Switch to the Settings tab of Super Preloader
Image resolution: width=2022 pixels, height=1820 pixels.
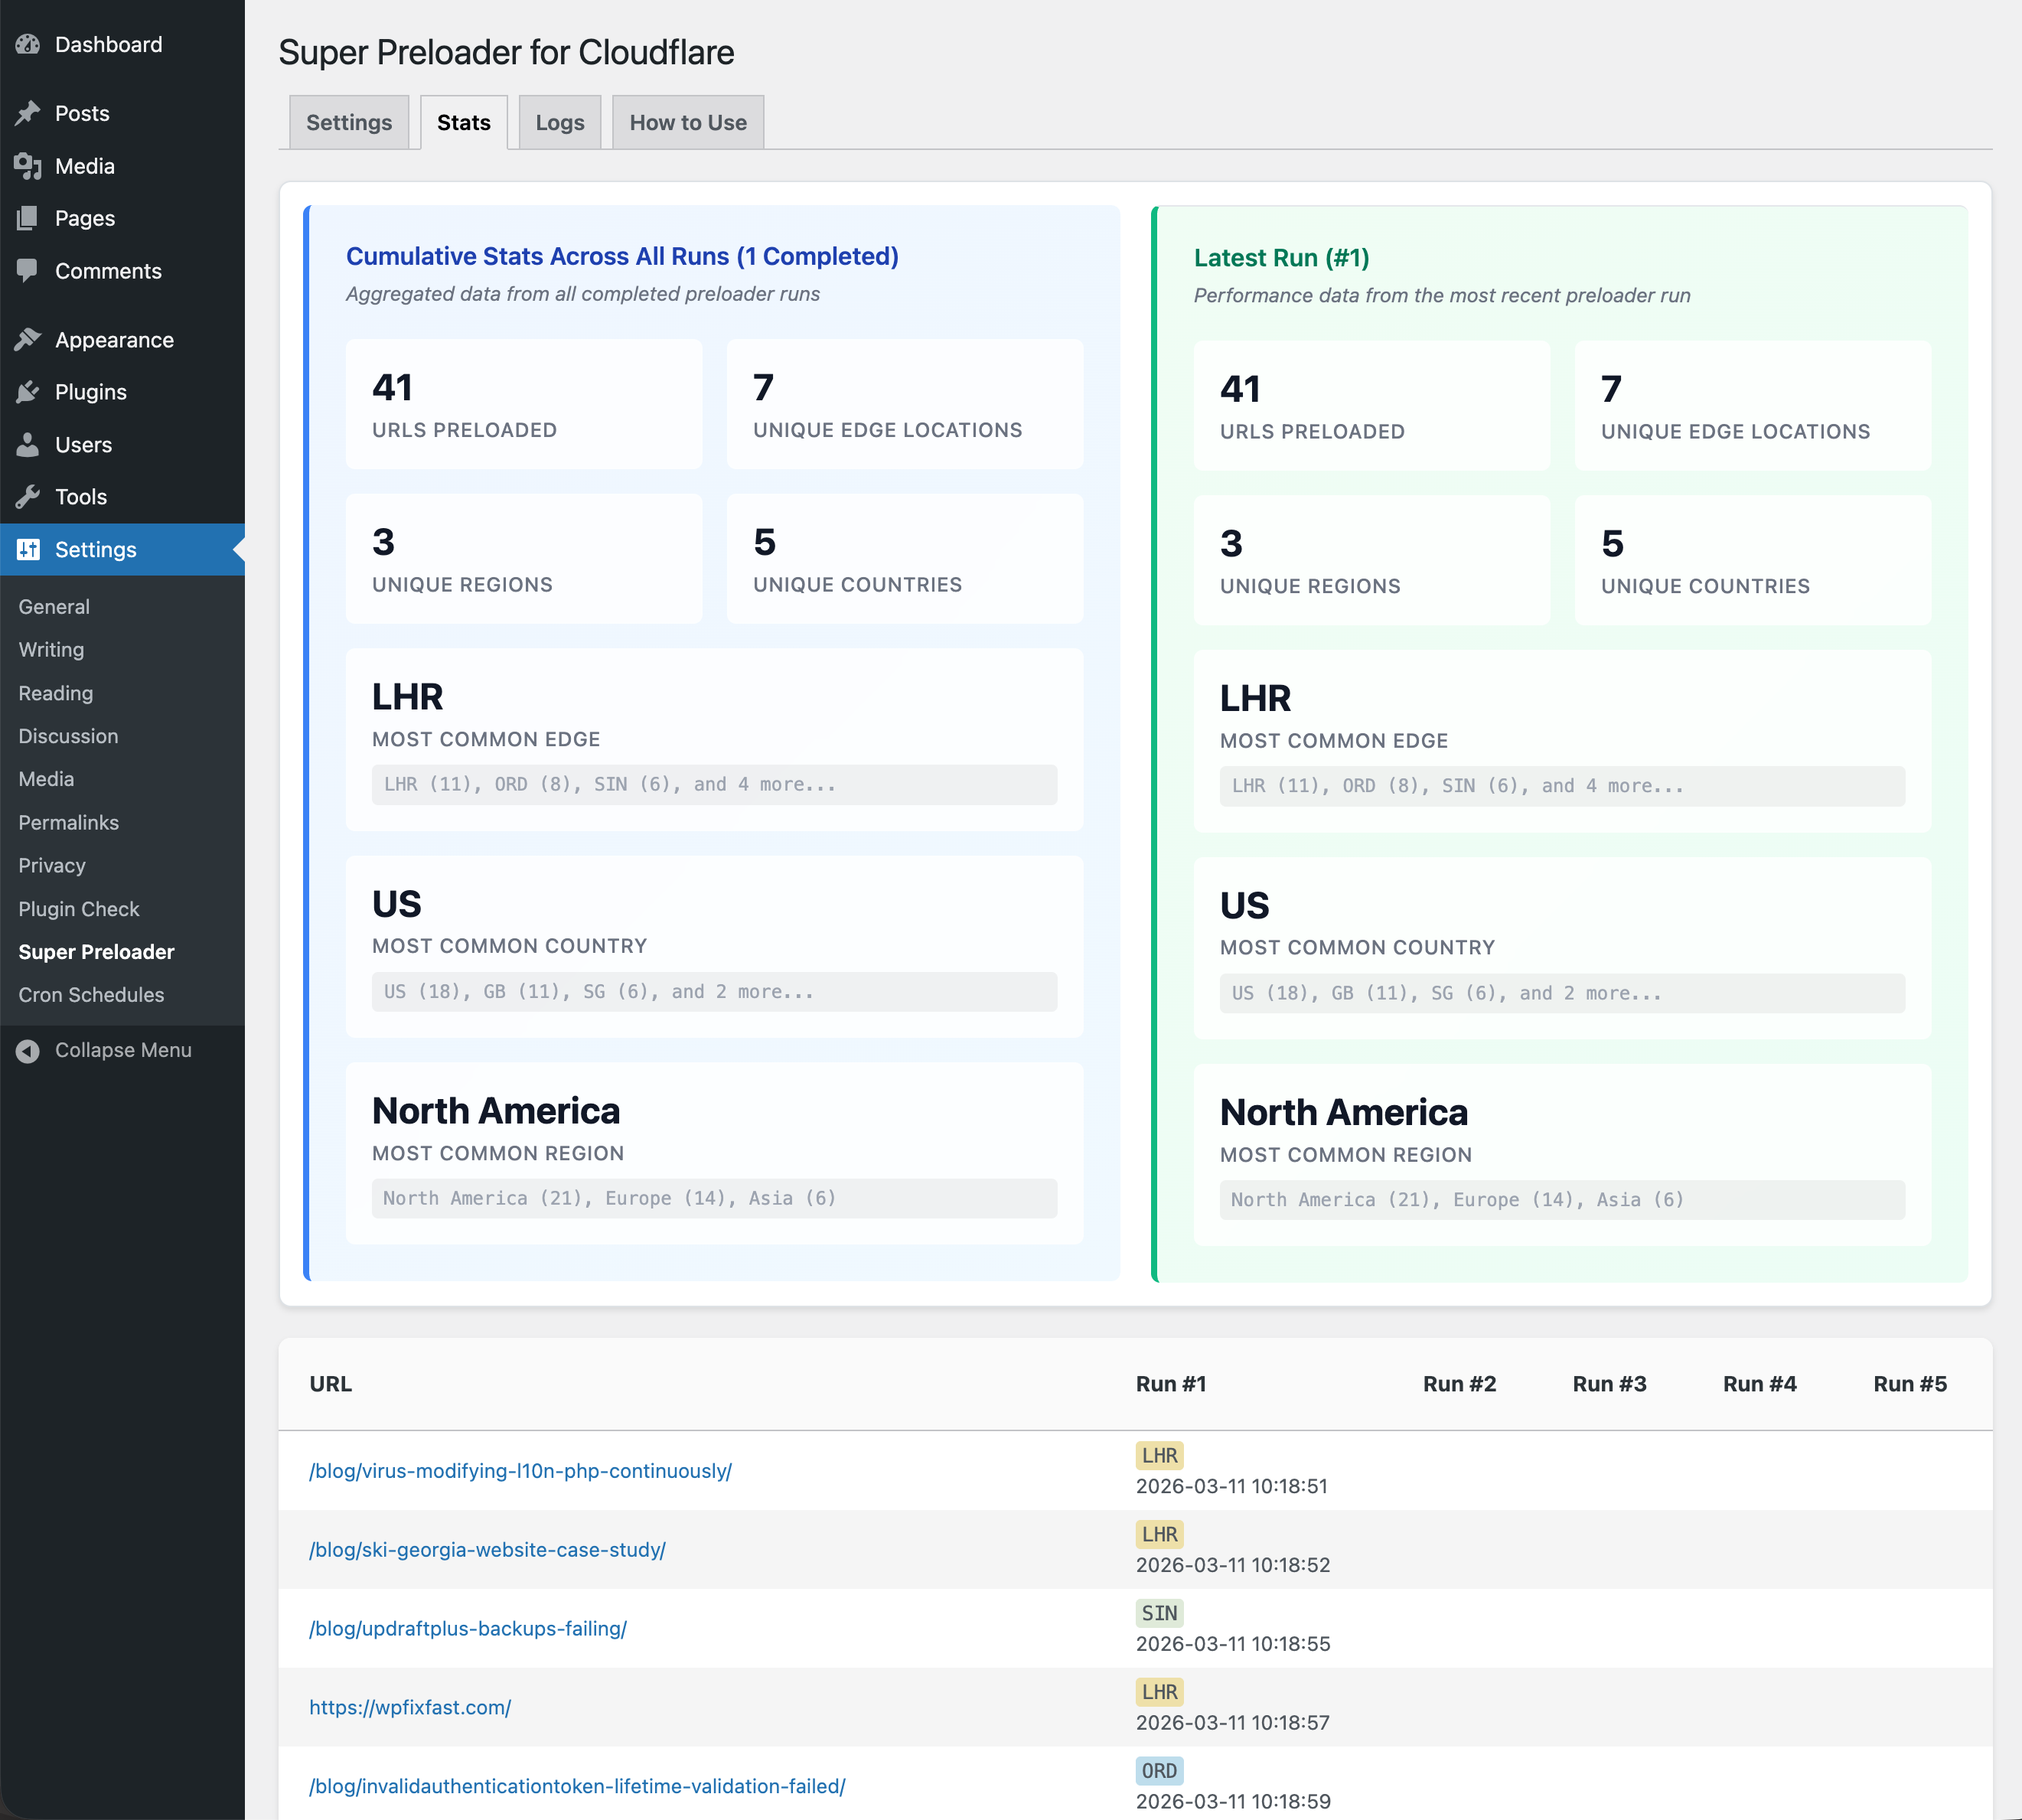point(348,121)
